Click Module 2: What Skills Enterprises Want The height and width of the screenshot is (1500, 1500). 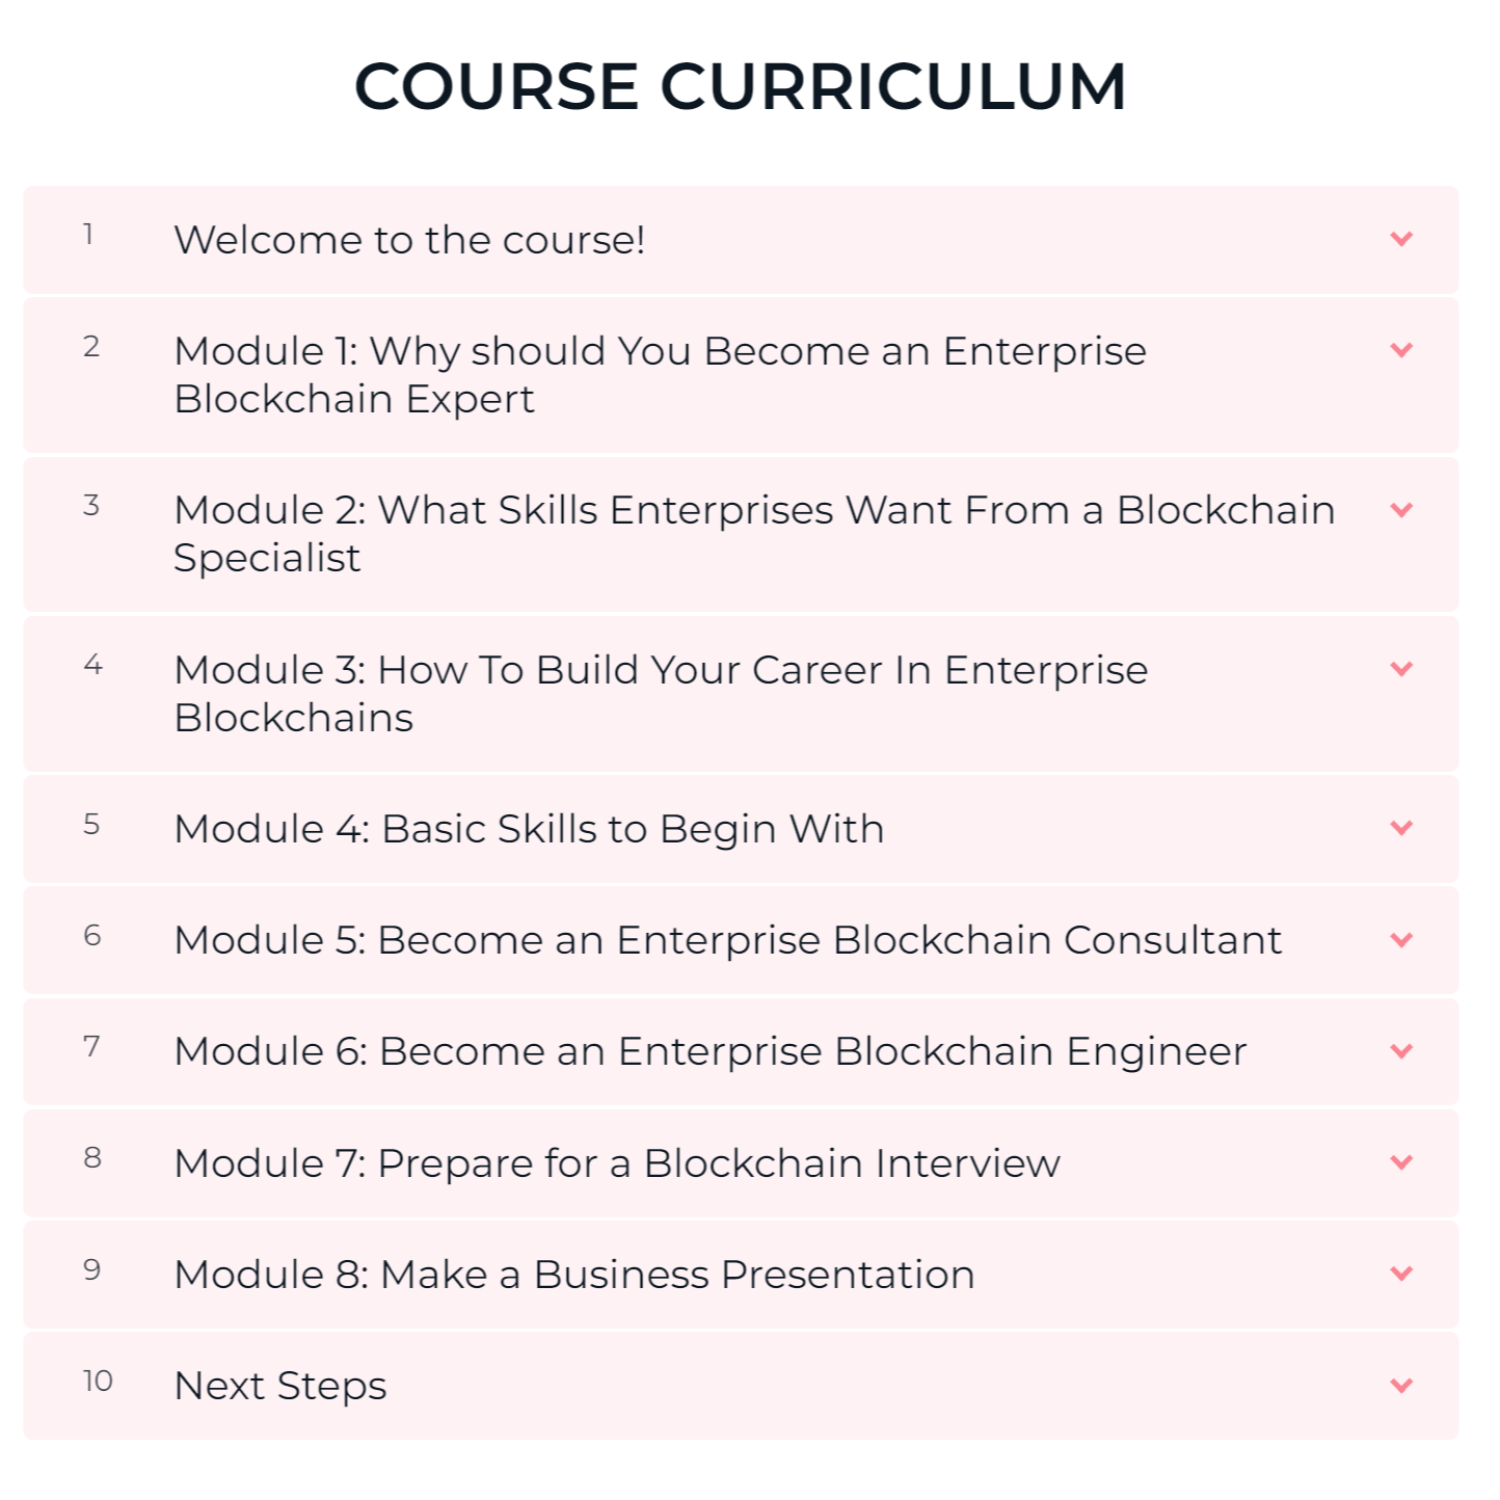point(755,534)
